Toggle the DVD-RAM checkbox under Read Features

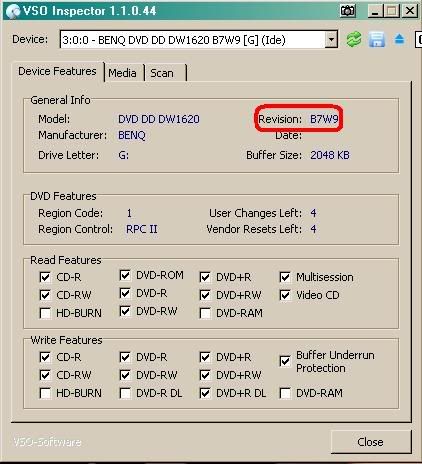205,313
